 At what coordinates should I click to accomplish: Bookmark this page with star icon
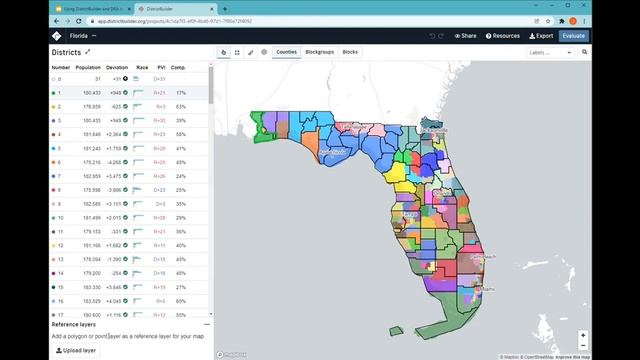(548, 21)
